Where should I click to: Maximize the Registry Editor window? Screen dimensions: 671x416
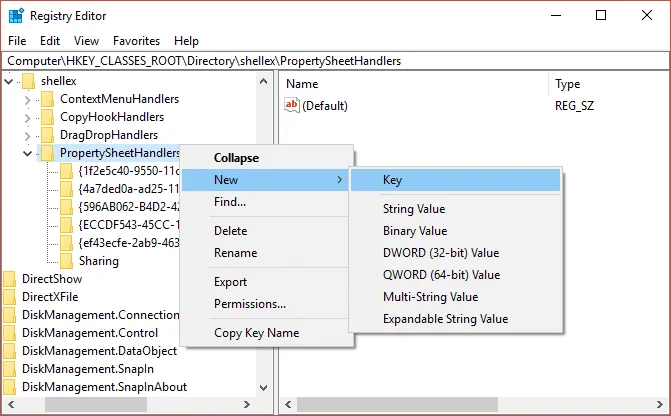tap(601, 15)
